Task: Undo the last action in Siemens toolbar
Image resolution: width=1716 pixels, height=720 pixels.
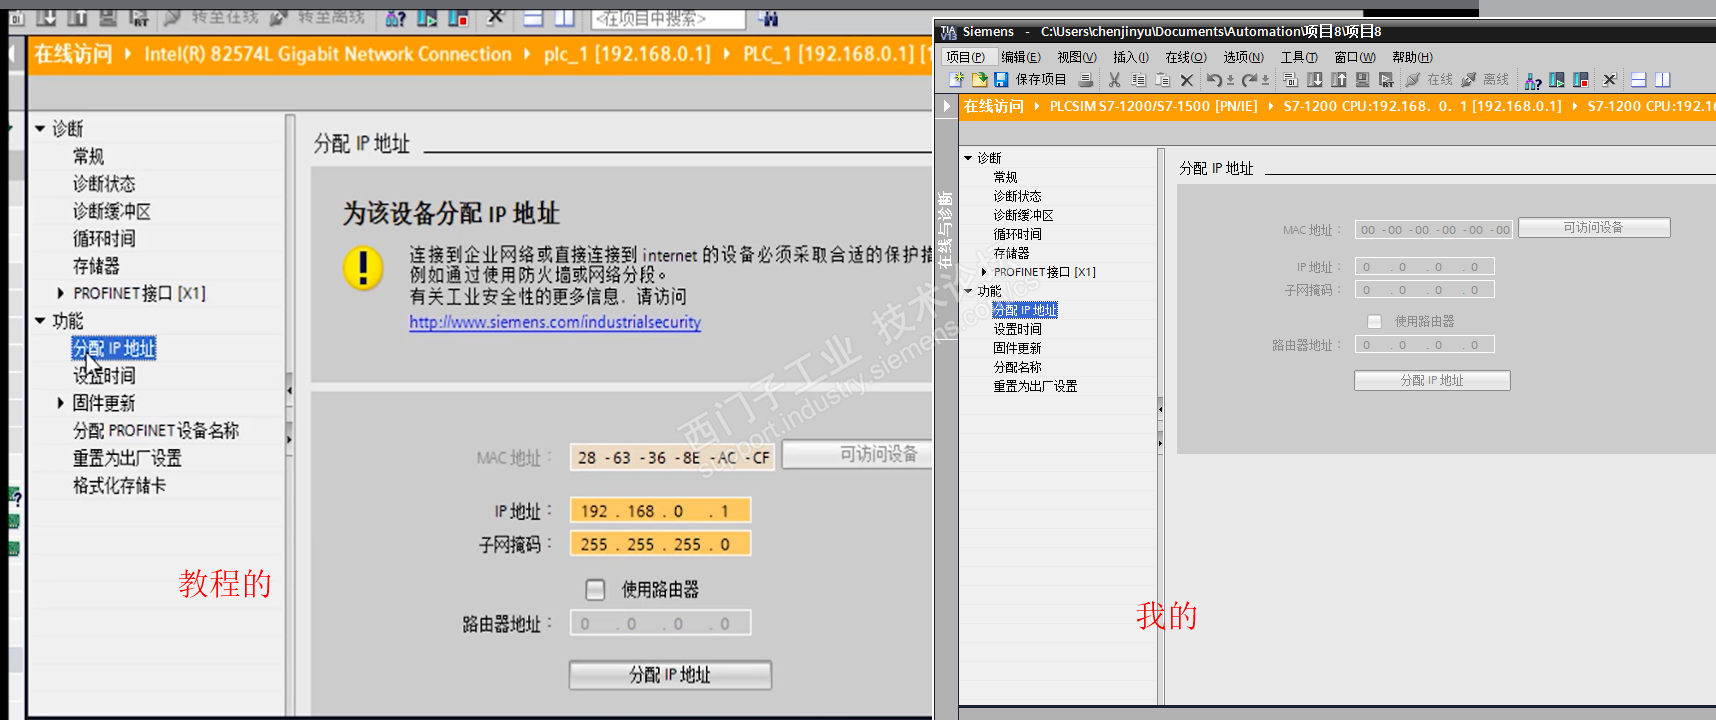Action: point(1214,80)
